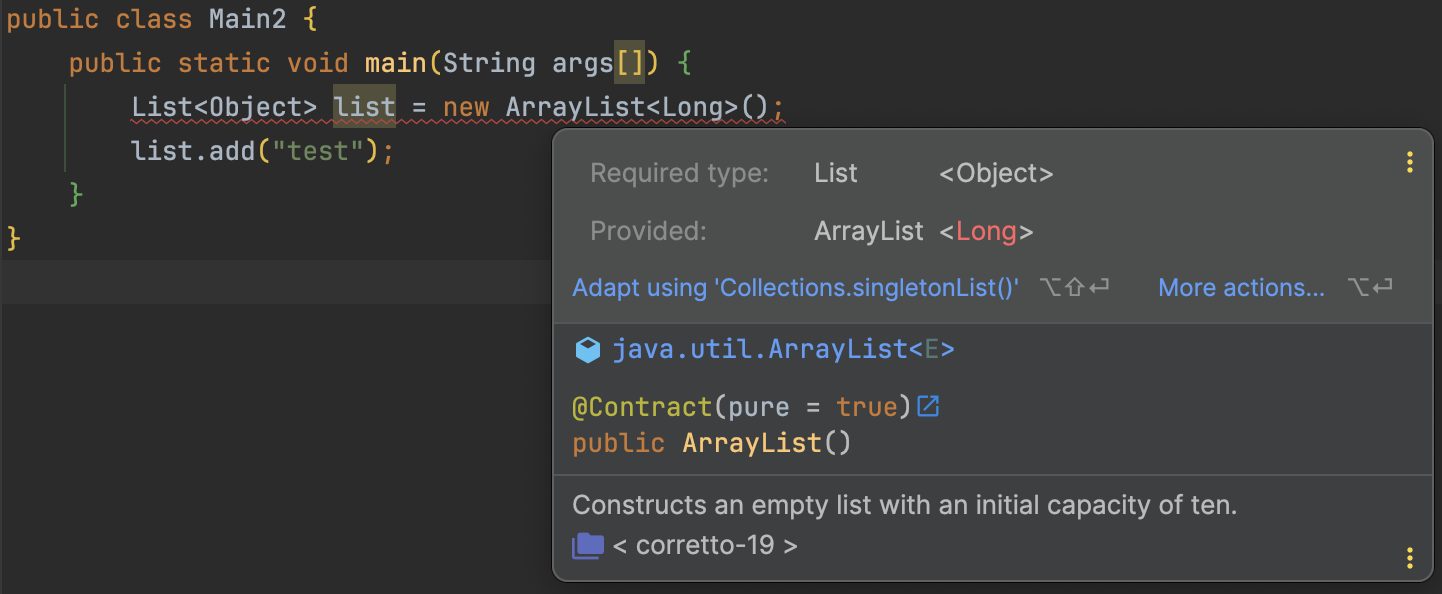Viewport: 1442px width, 594px height.
Task: Click the highlighted list variable name
Action: pyautogui.click(x=364, y=106)
